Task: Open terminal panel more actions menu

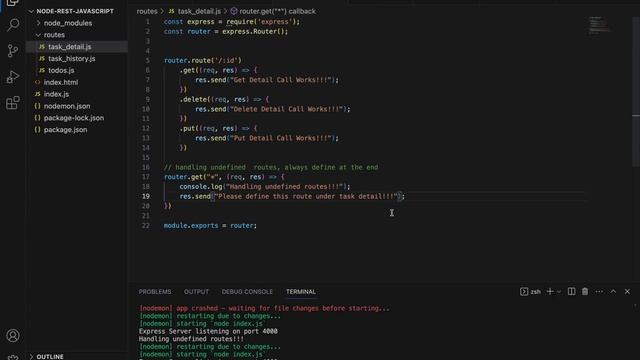Action: tap(599, 291)
